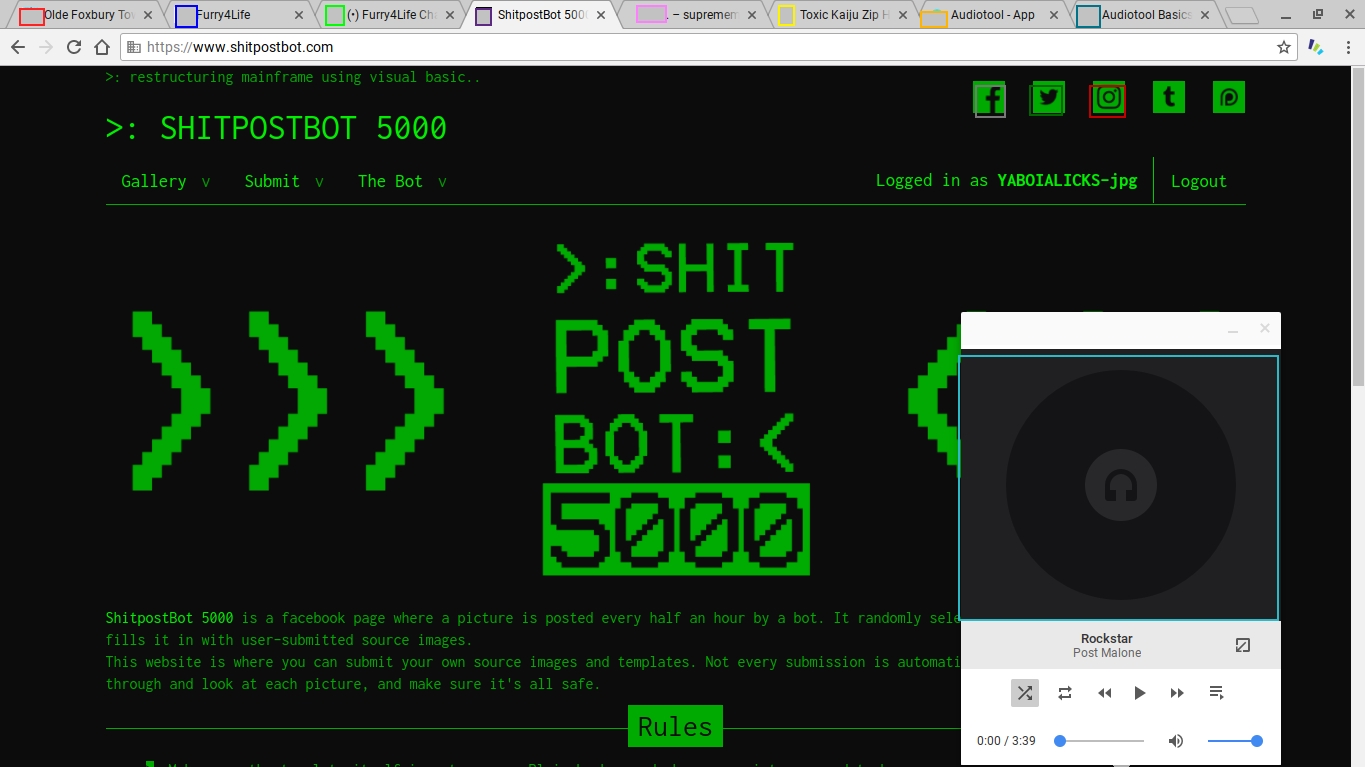Toggle shuffle in the music player

[x=1025, y=693]
